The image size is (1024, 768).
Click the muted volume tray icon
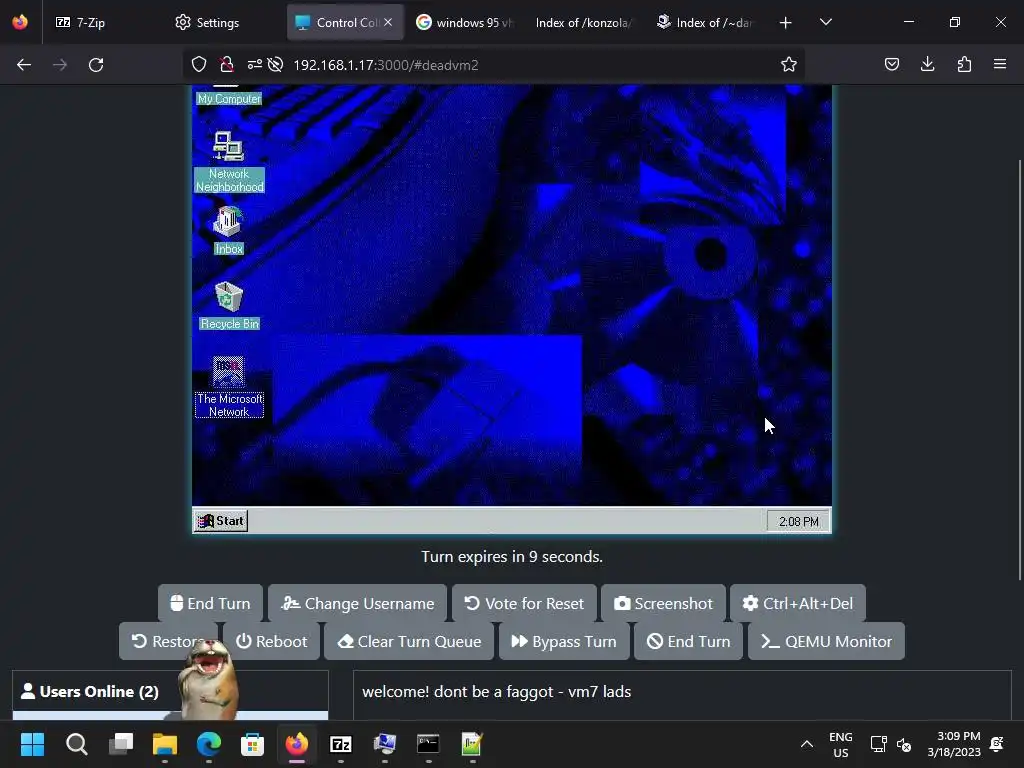click(904, 744)
